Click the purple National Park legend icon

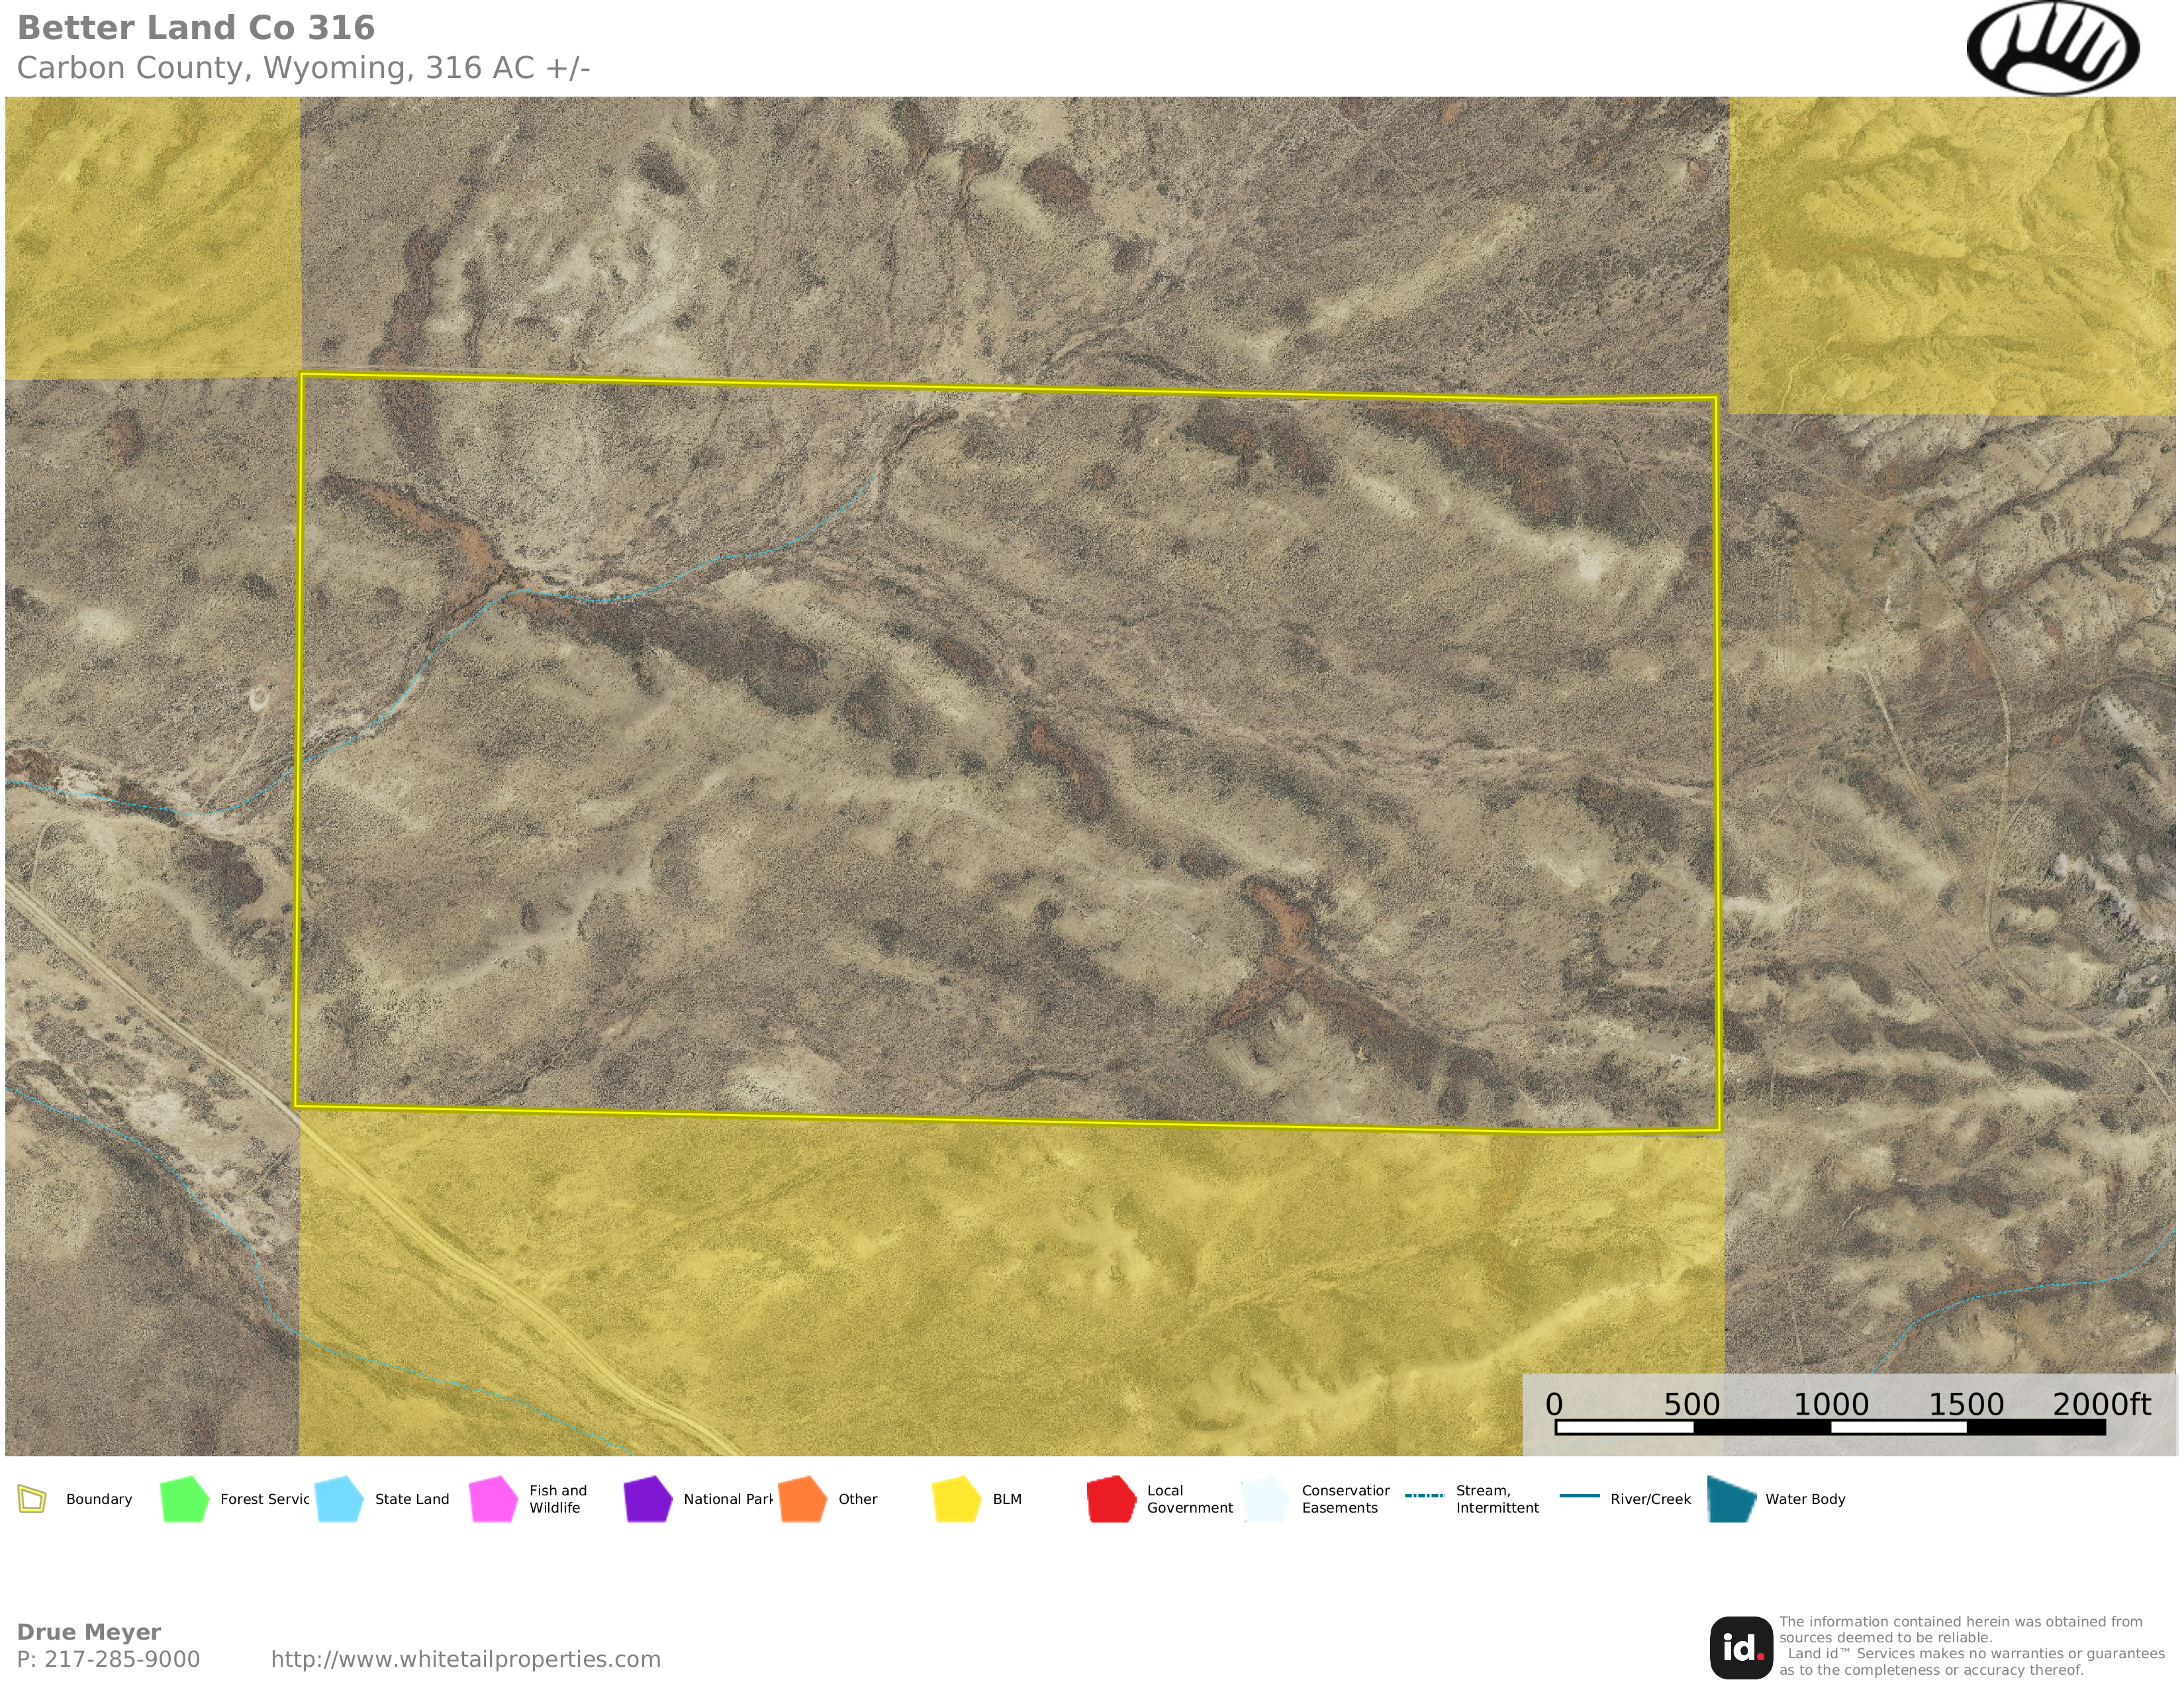pos(648,1499)
